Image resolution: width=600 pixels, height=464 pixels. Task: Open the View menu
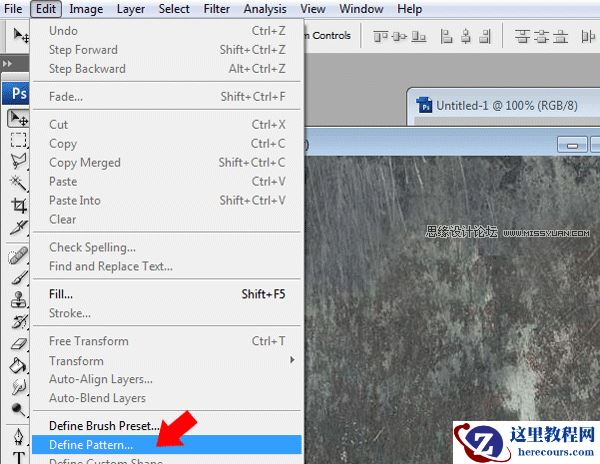313,9
